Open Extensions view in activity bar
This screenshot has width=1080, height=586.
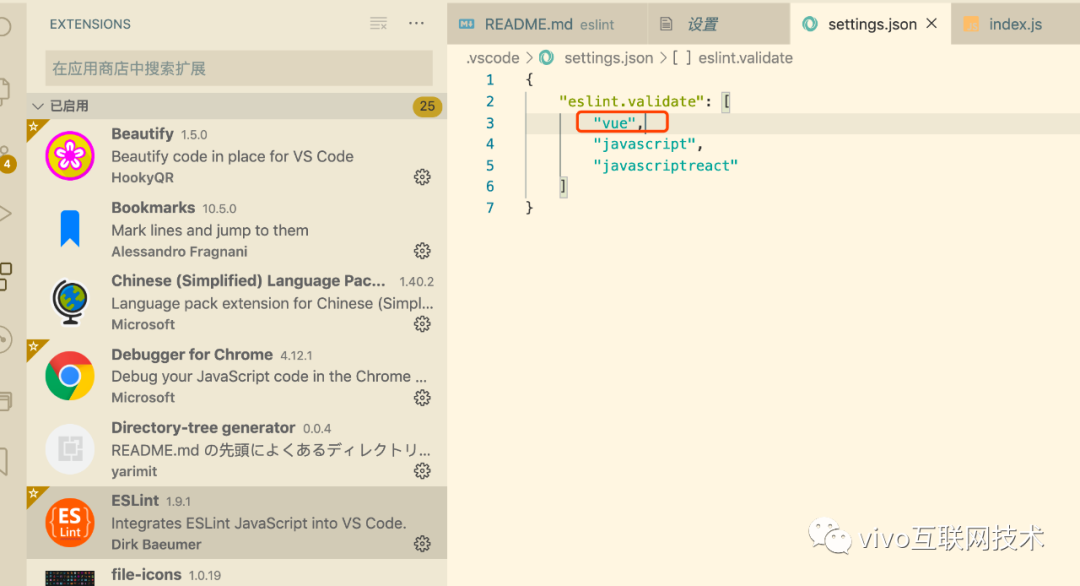[x=6, y=276]
